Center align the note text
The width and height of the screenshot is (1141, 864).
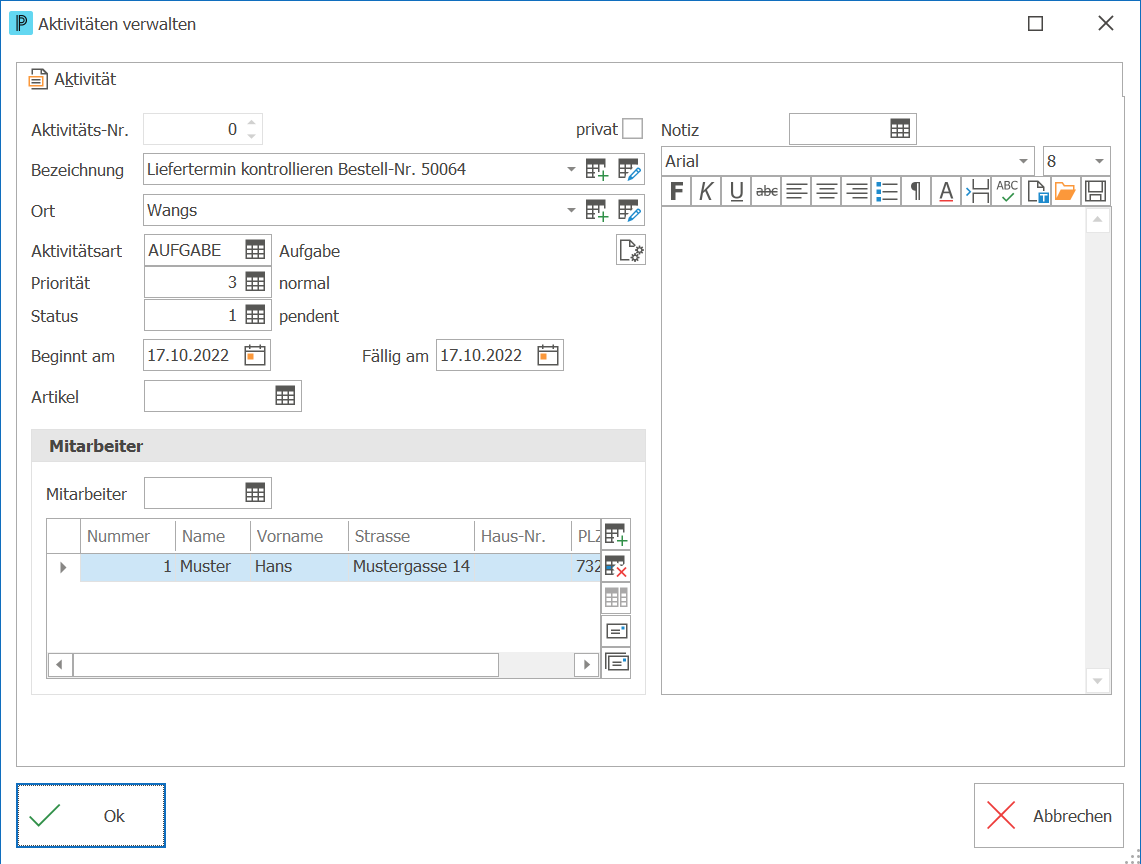tap(827, 191)
